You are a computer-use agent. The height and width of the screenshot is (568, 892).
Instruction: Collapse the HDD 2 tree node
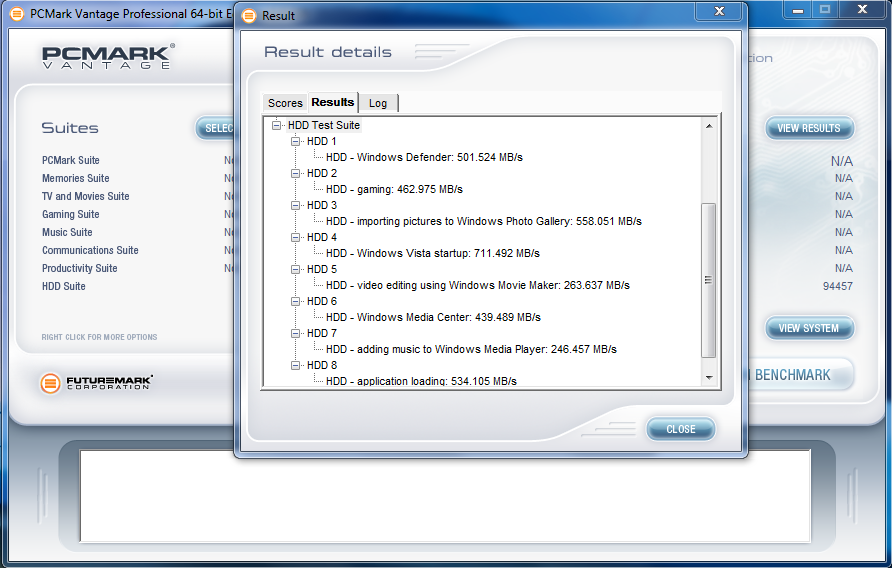295,173
